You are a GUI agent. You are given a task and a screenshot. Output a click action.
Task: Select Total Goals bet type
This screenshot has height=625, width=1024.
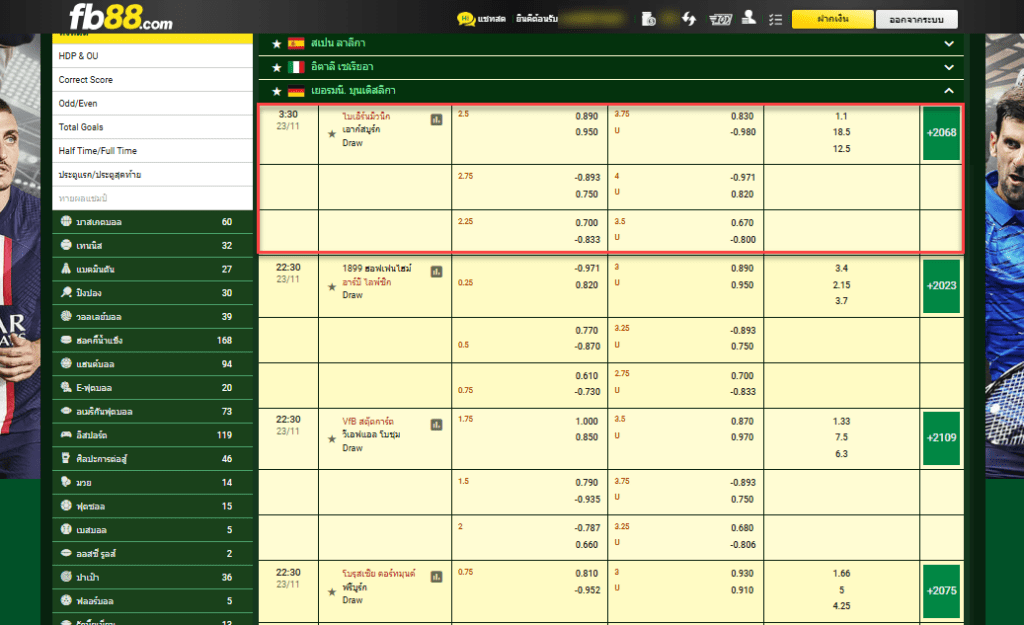tap(152, 127)
